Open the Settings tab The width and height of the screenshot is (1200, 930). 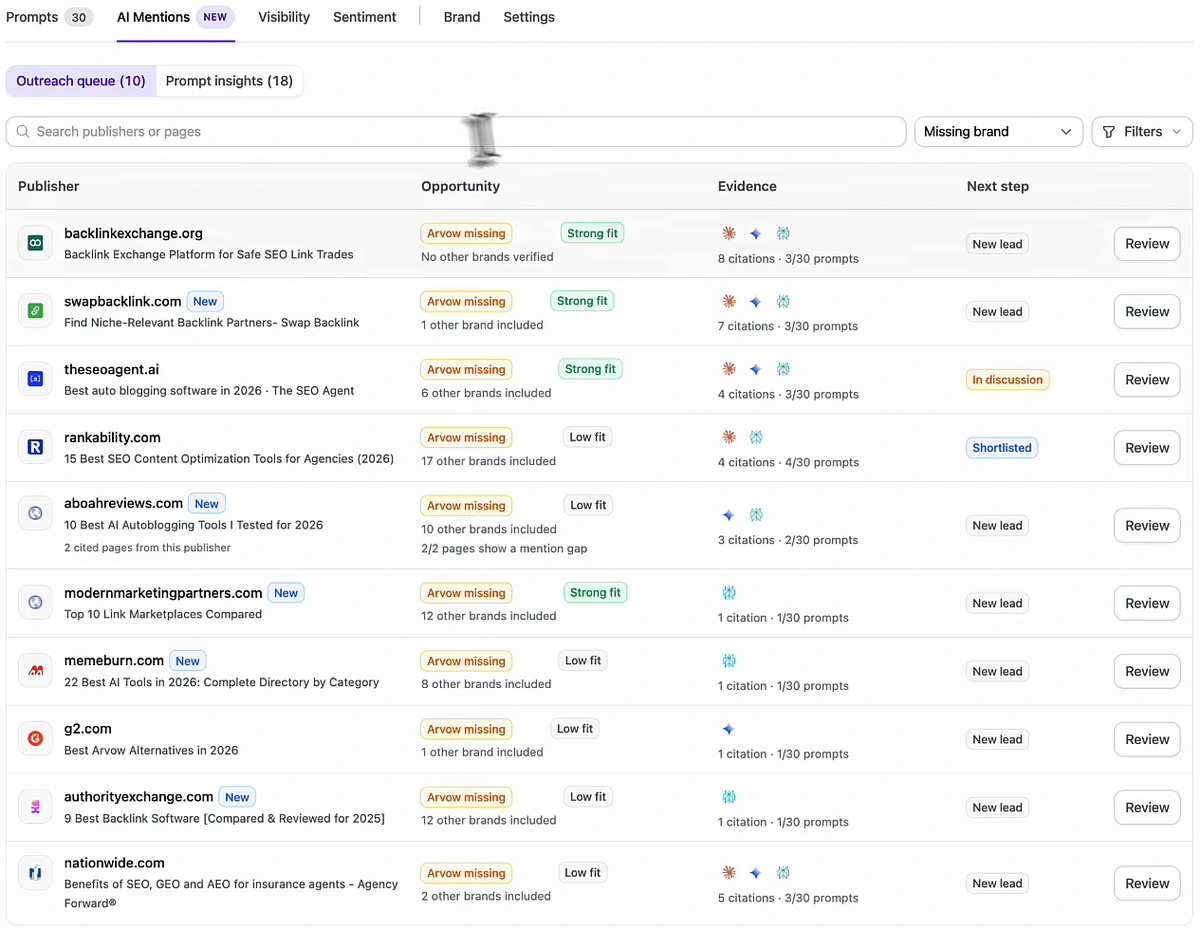coord(529,17)
